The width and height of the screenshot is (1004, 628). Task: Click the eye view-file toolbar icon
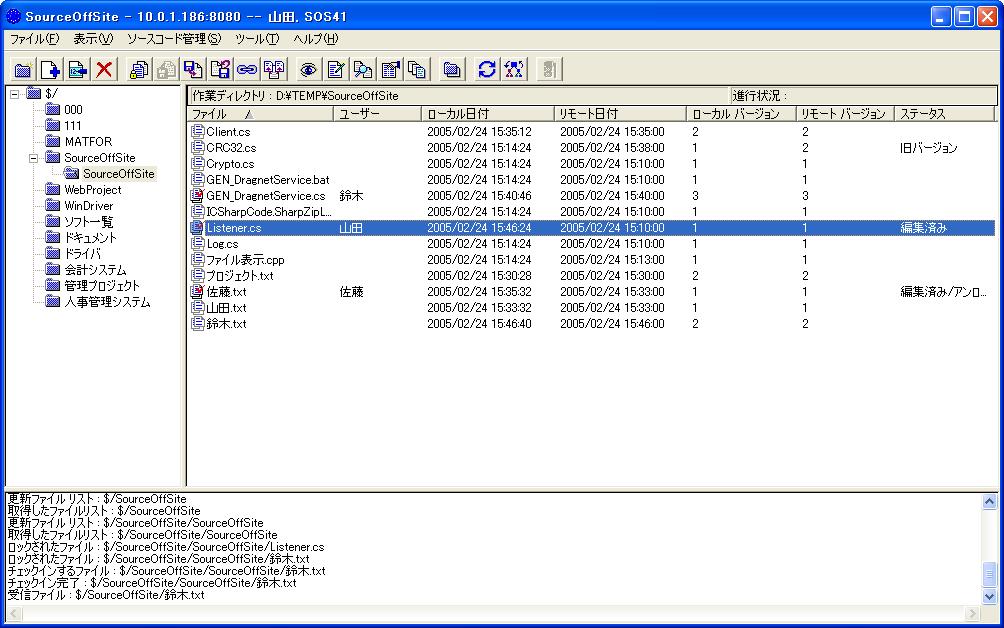[309, 69]
